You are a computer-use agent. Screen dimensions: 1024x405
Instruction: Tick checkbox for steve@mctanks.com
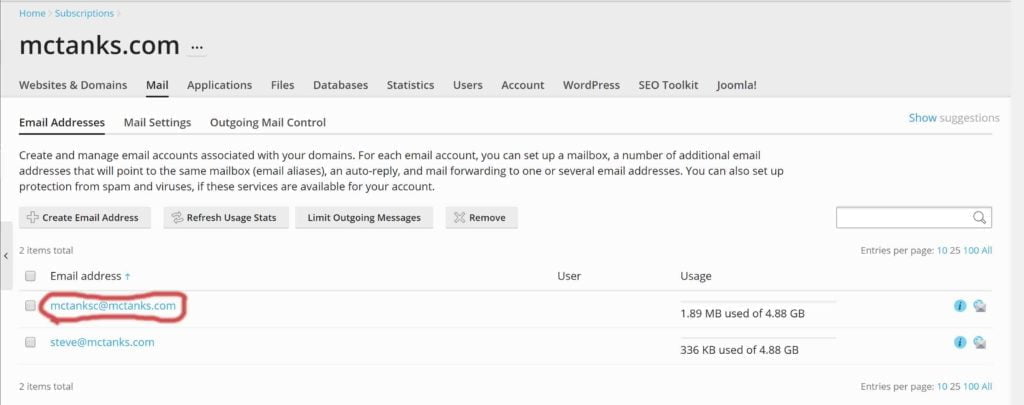pos(30,342)
